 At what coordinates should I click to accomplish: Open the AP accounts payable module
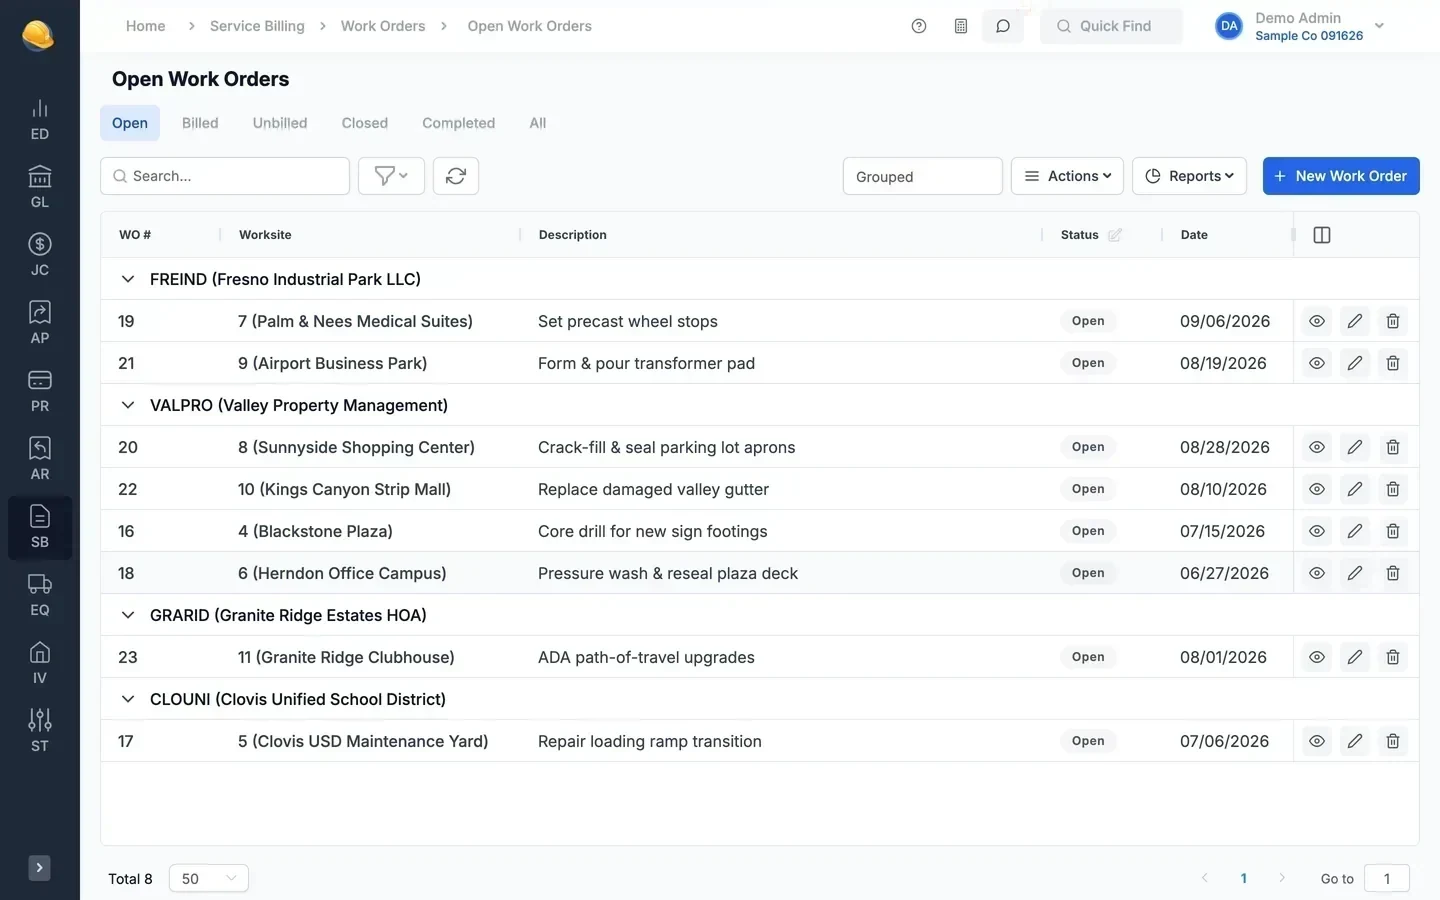coord(39,324)
